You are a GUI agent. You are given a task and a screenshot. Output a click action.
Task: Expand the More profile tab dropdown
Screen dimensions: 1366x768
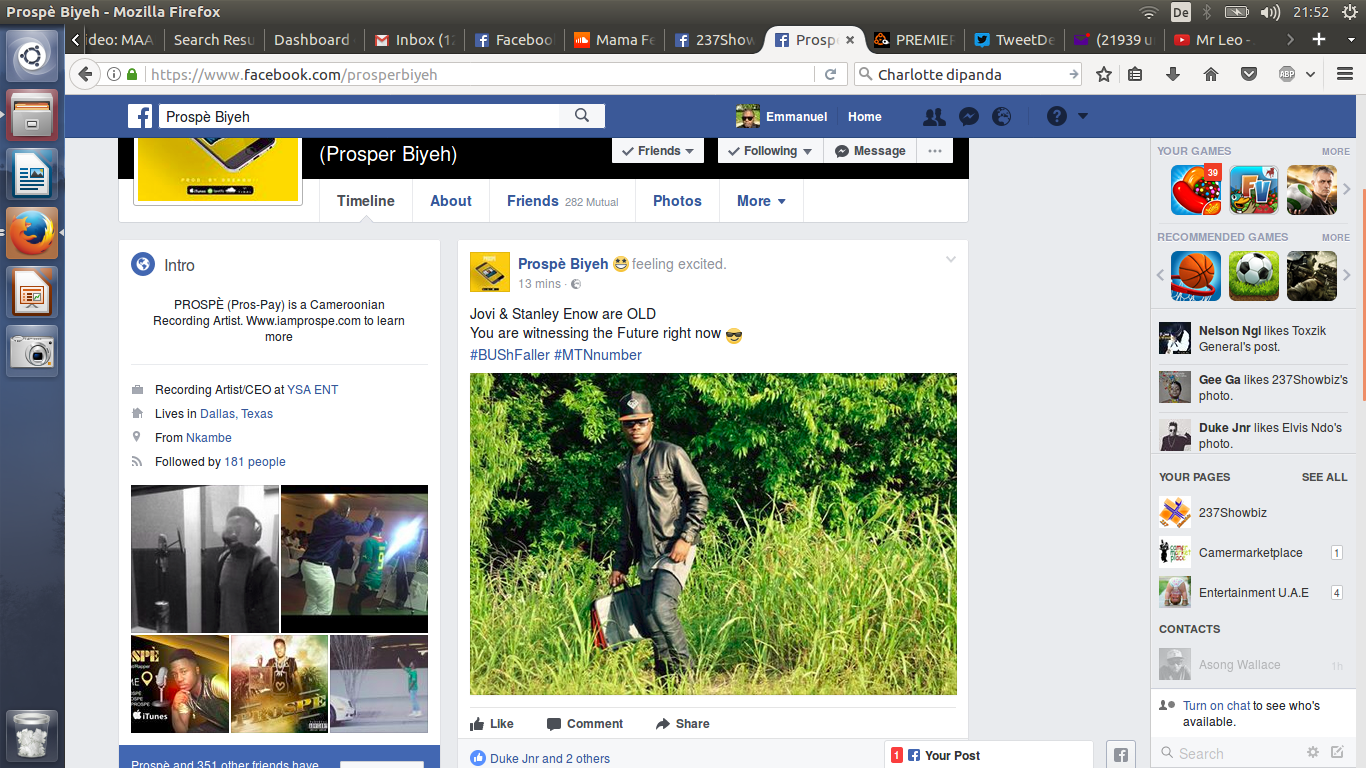761,201
